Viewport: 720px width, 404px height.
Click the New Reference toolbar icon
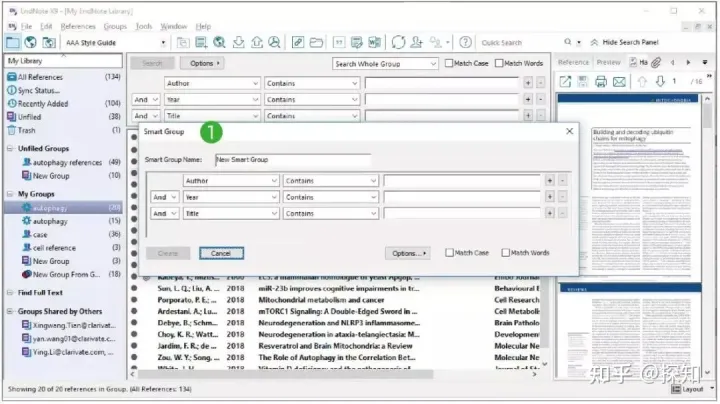tap(201, 43)
